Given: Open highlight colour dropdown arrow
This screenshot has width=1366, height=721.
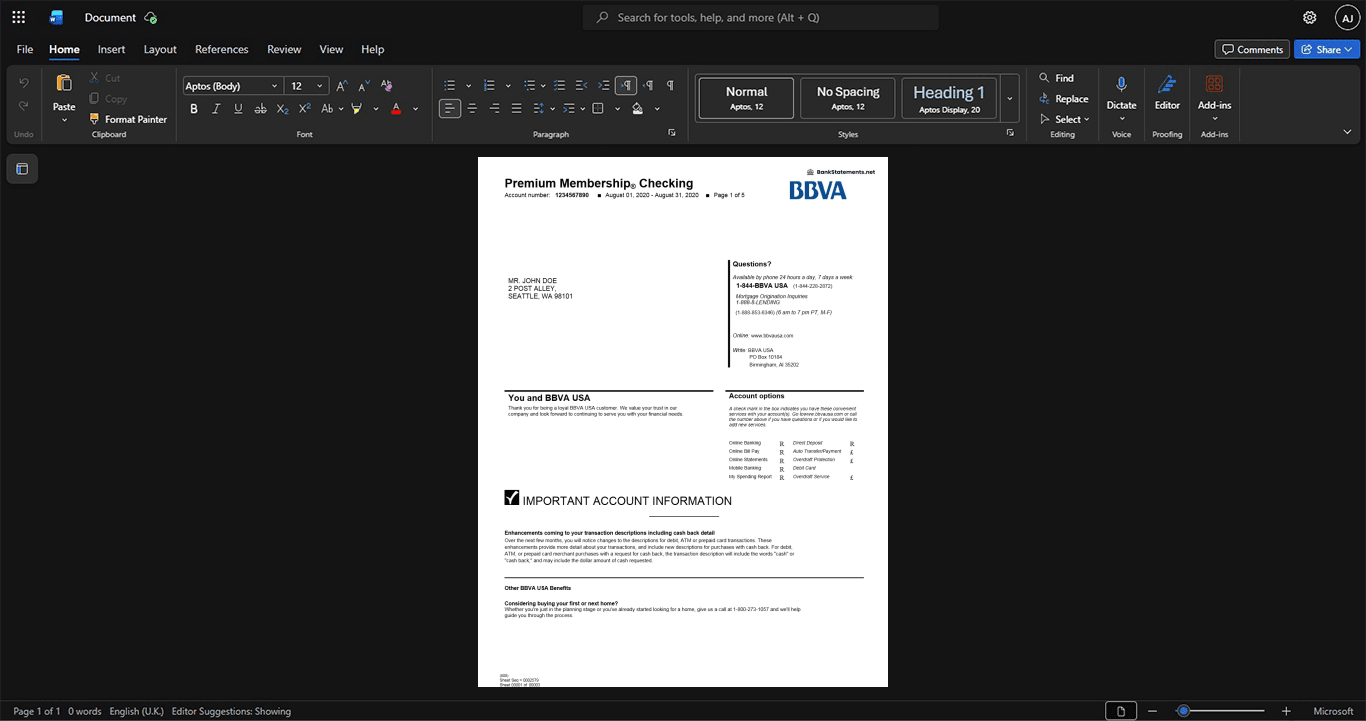Looking at the screenshot, I should (376, 108).
